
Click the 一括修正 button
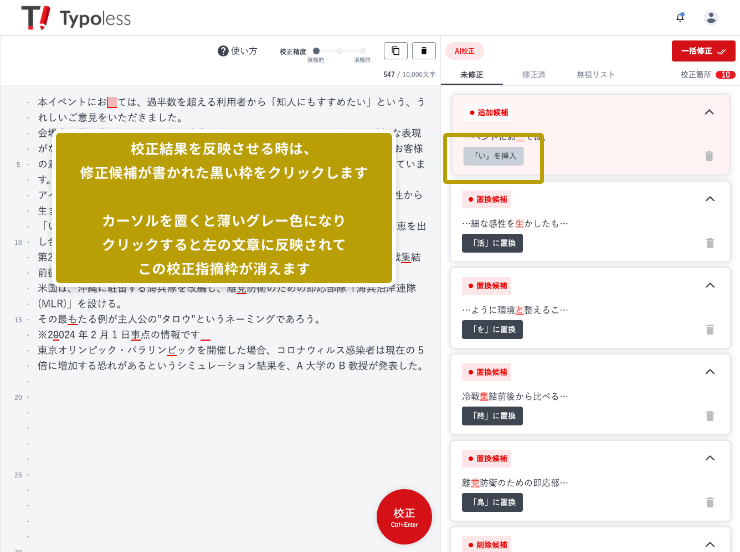pyautogui.click(x=703, y=51)
